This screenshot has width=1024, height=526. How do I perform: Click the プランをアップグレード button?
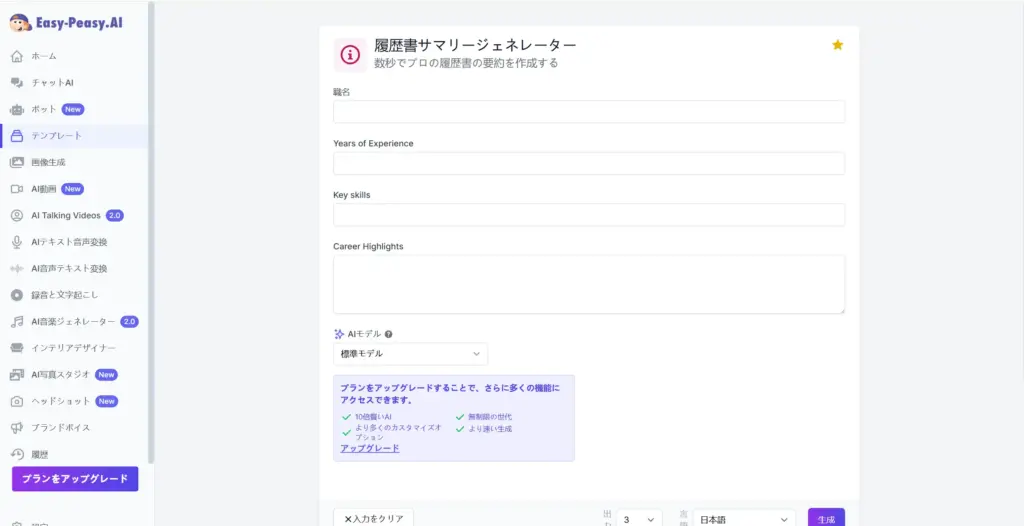[75, 479]
